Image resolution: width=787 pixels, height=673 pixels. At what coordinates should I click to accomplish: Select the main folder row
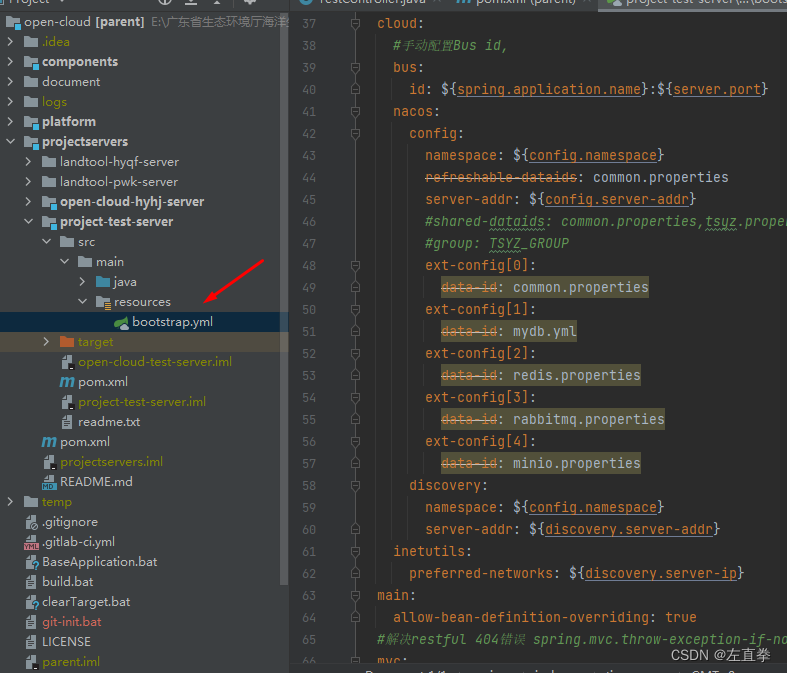[x=144, y=262]
